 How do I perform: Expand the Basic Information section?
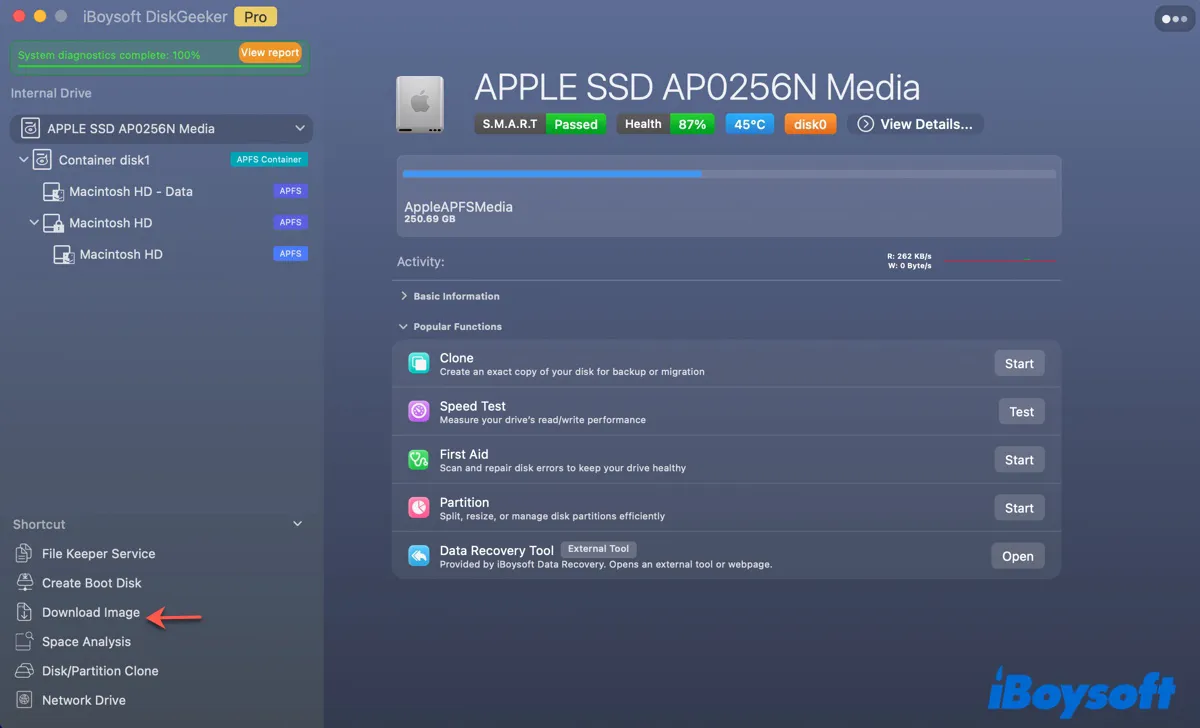coord(404,296)
